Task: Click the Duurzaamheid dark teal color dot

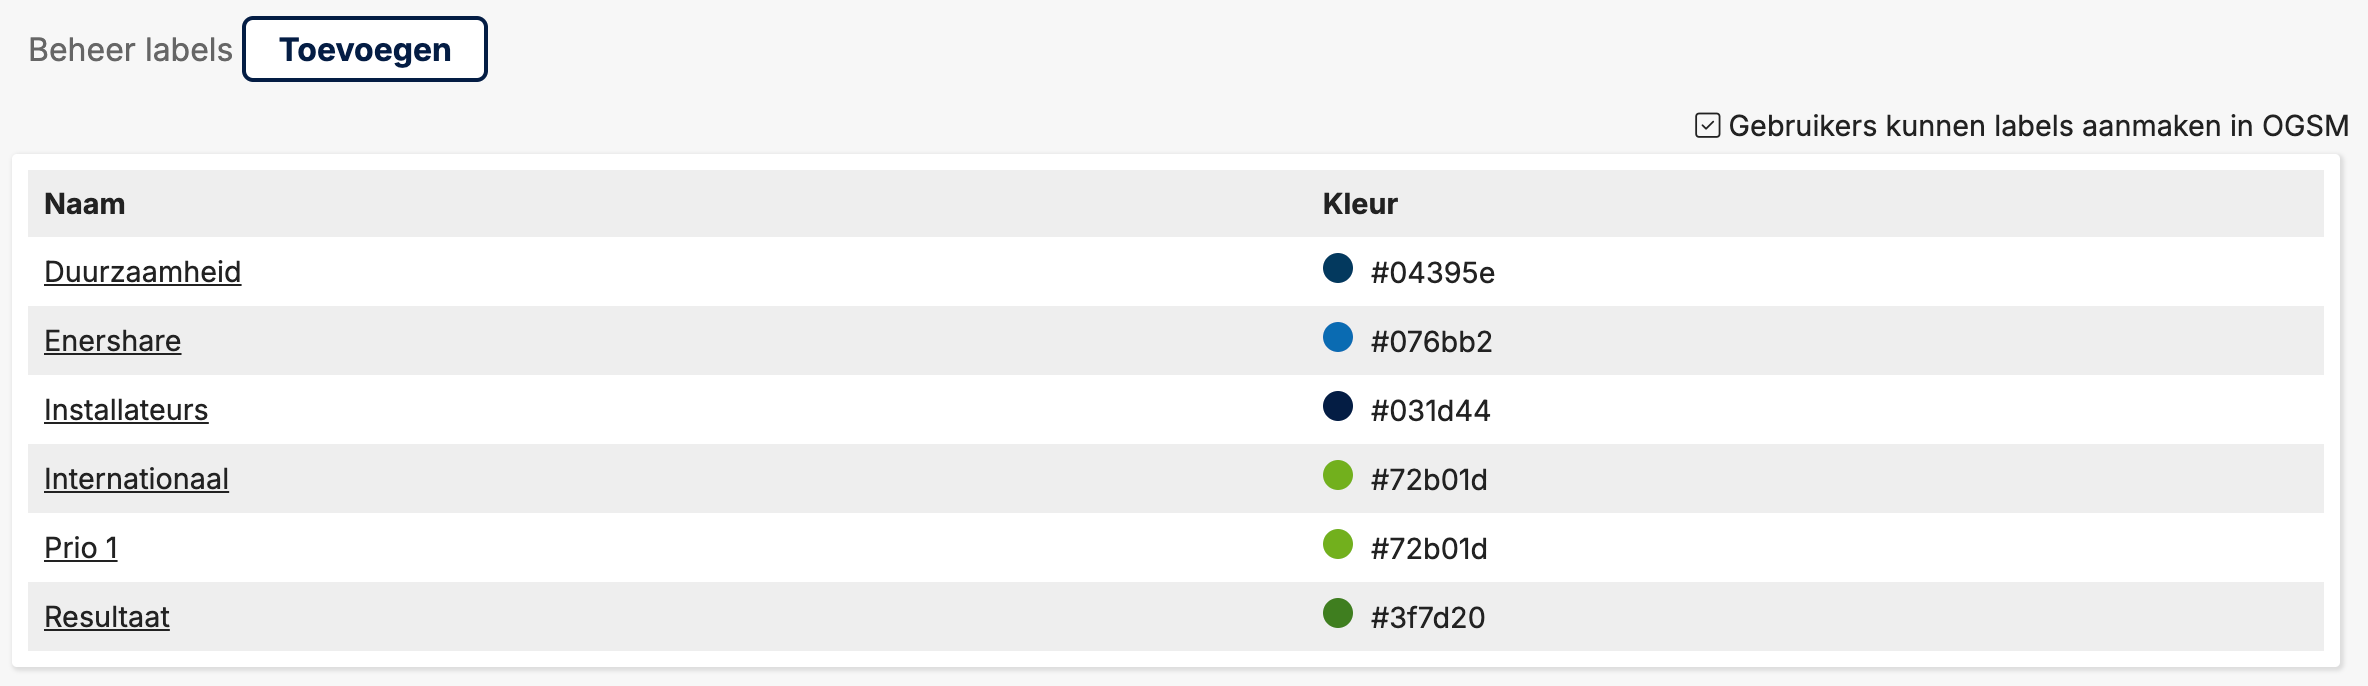Action: click(1338, 268)
